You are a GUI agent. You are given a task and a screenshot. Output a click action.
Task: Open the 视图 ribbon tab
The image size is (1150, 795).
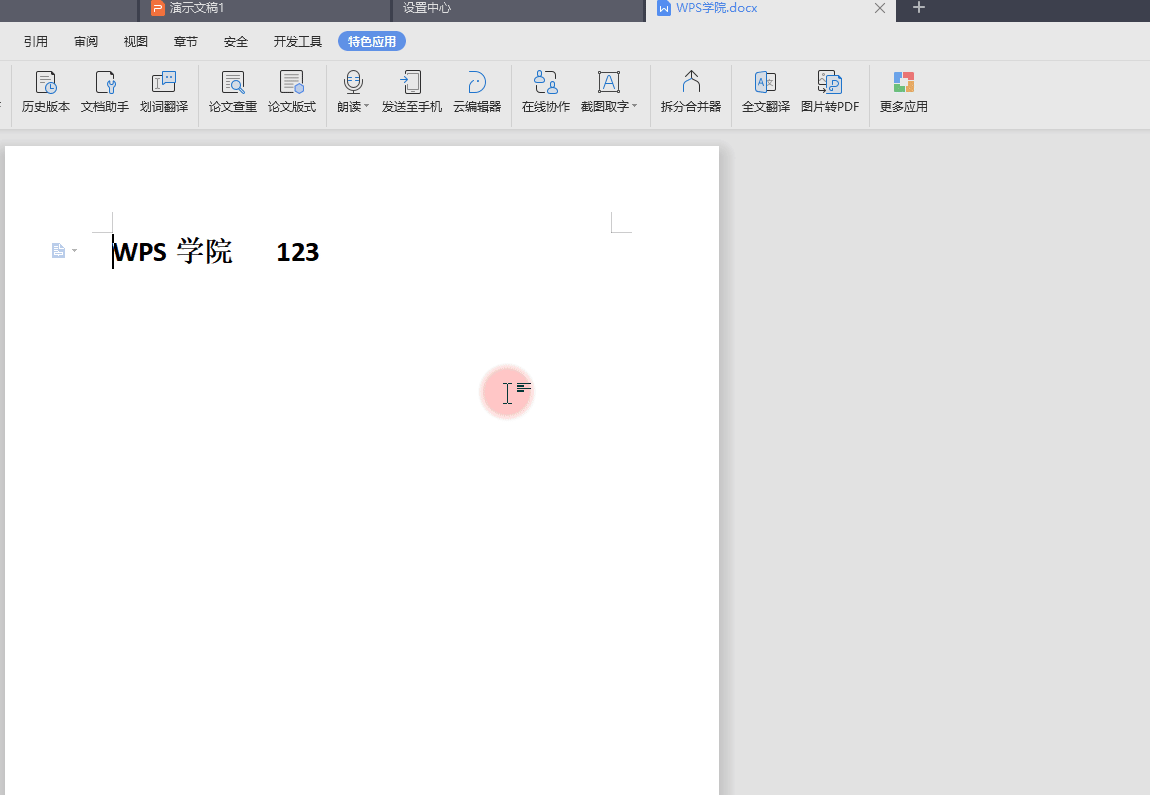coord(136,42)
